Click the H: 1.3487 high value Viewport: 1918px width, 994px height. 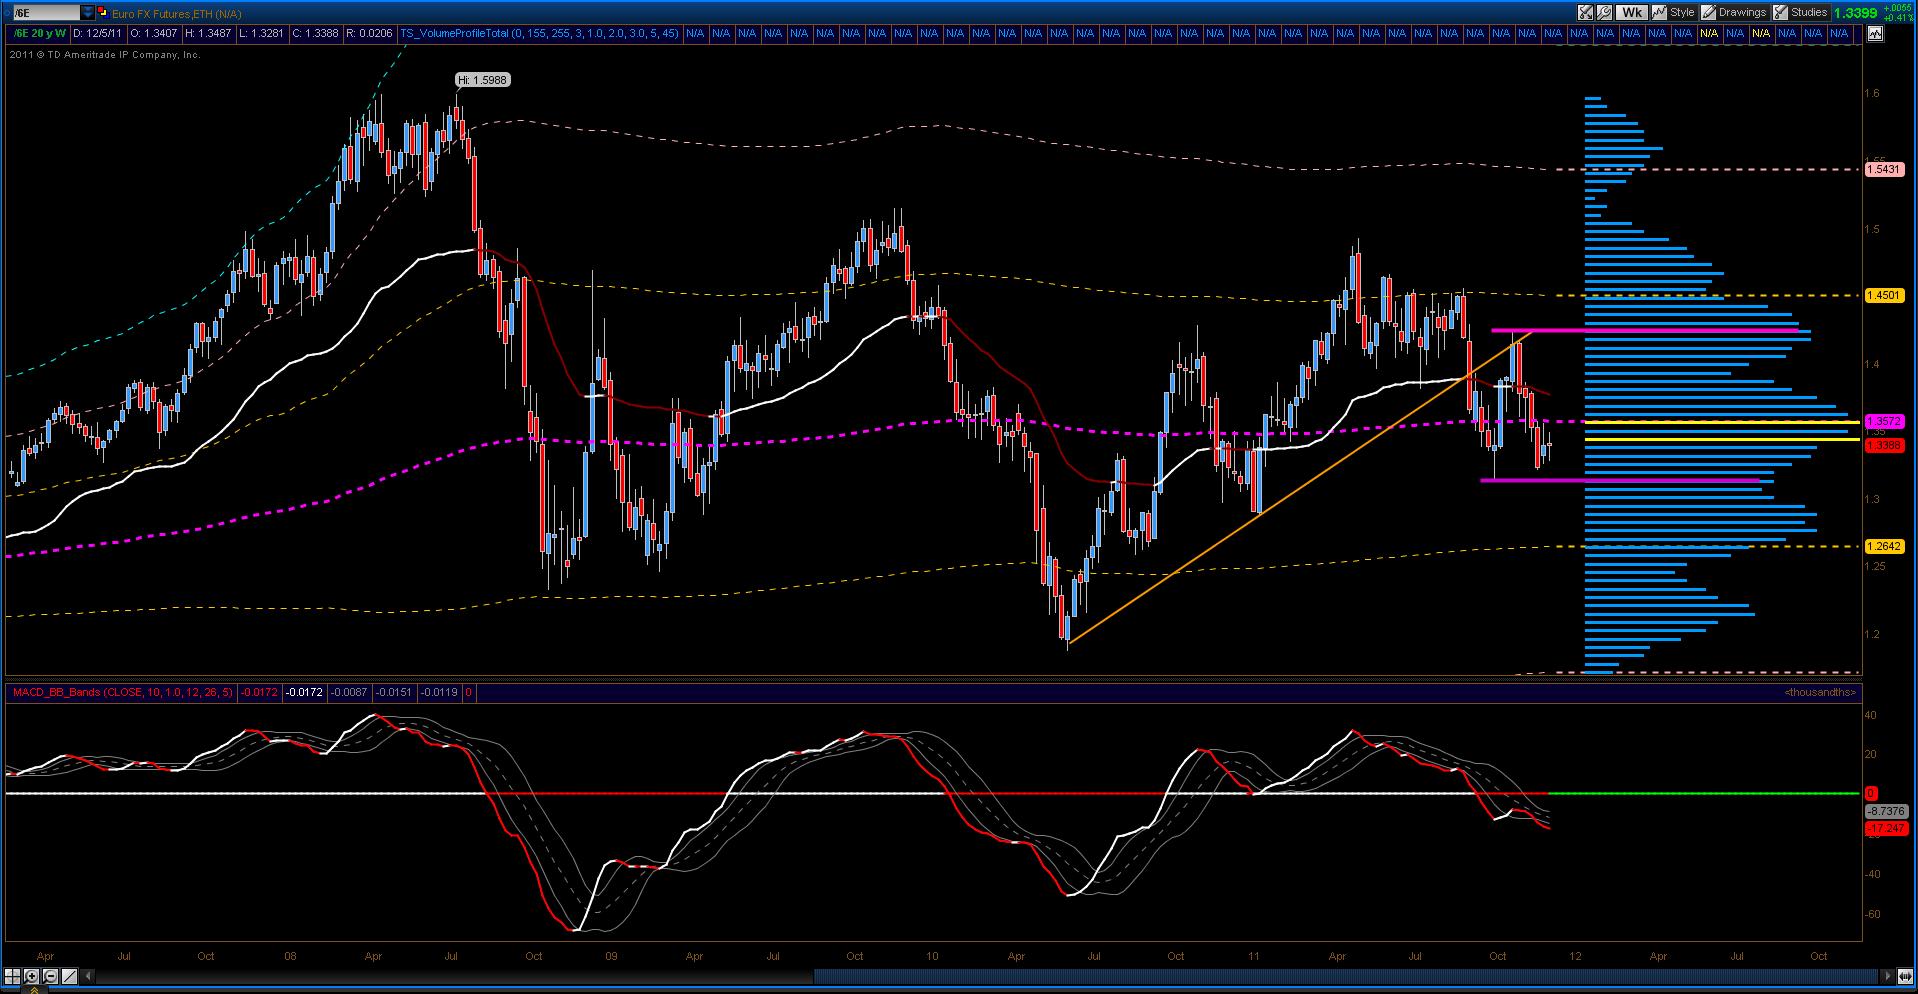point(208,33)
